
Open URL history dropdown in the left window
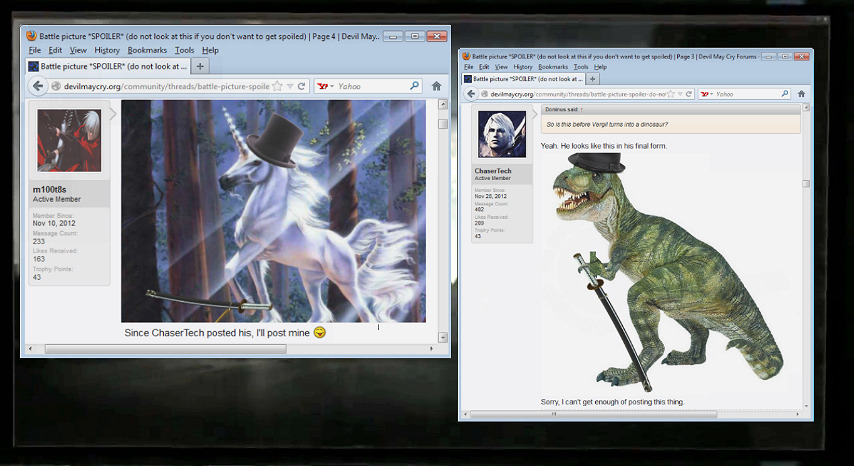coord(290,87)
